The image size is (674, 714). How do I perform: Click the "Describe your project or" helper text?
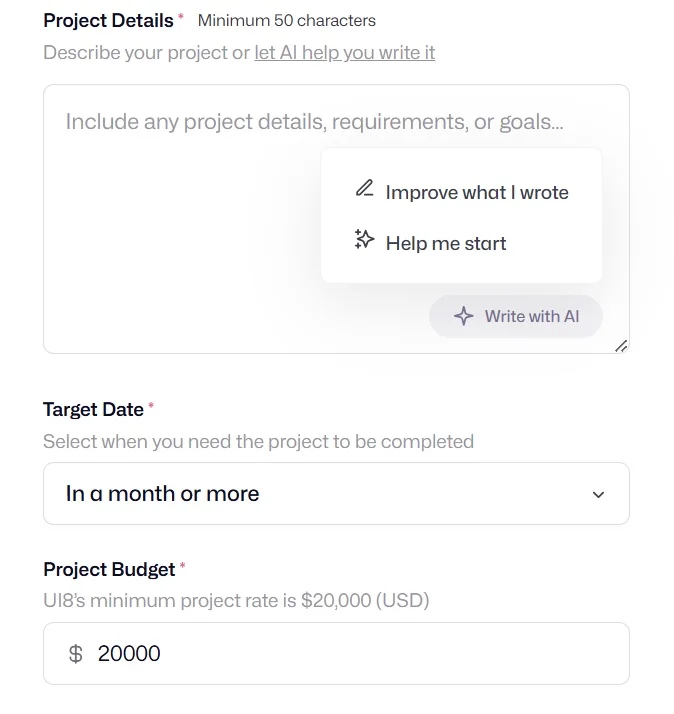[146, 53]
